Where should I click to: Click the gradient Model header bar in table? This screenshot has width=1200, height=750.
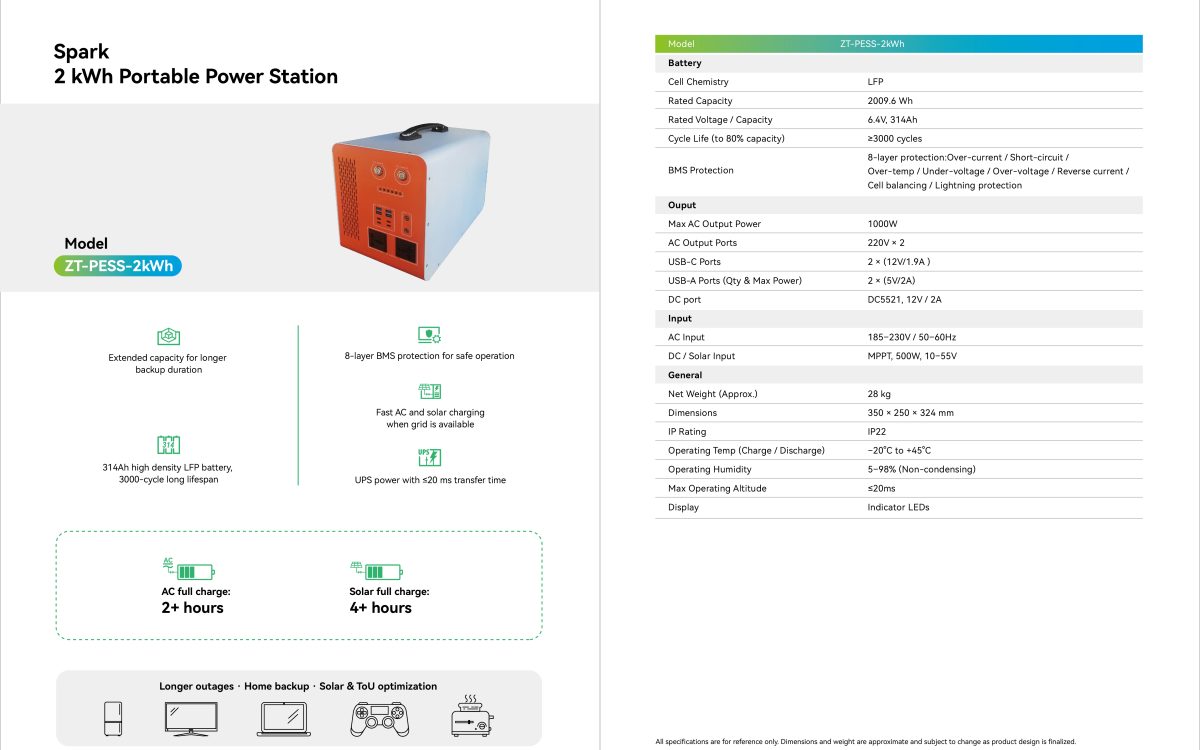(898, 44)
